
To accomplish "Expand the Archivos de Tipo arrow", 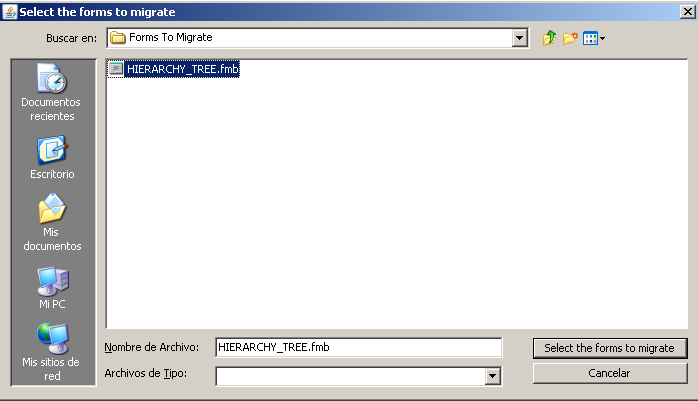I will [x=492, y=376].
